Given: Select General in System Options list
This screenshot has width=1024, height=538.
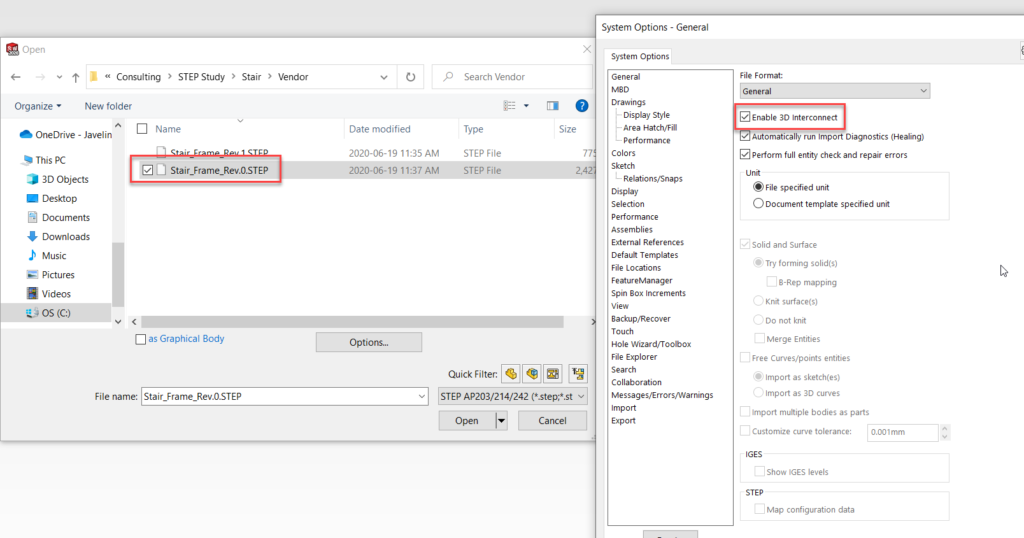Looking at the screenshot, I should click(626, 76).
